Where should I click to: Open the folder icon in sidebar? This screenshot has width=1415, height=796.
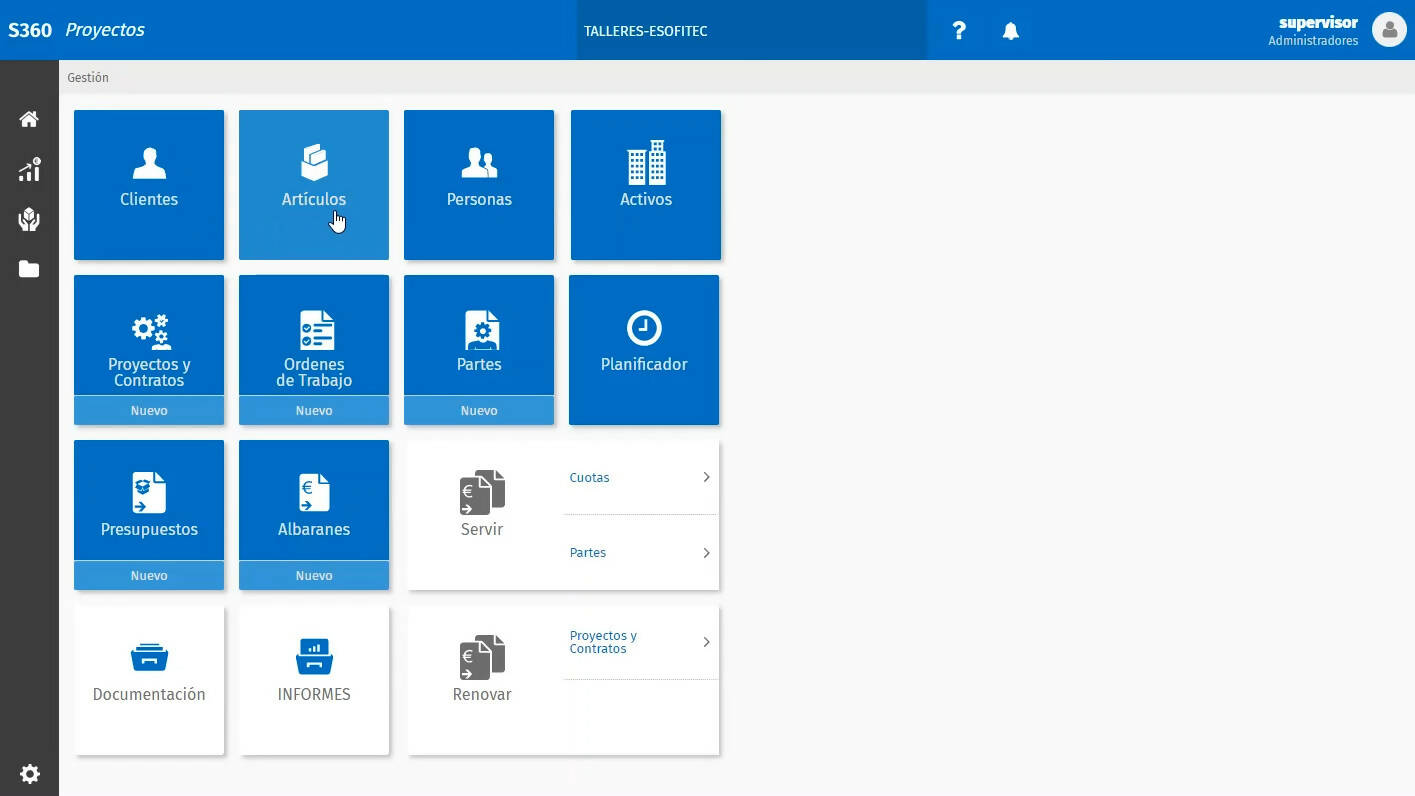tap(29, 269)
